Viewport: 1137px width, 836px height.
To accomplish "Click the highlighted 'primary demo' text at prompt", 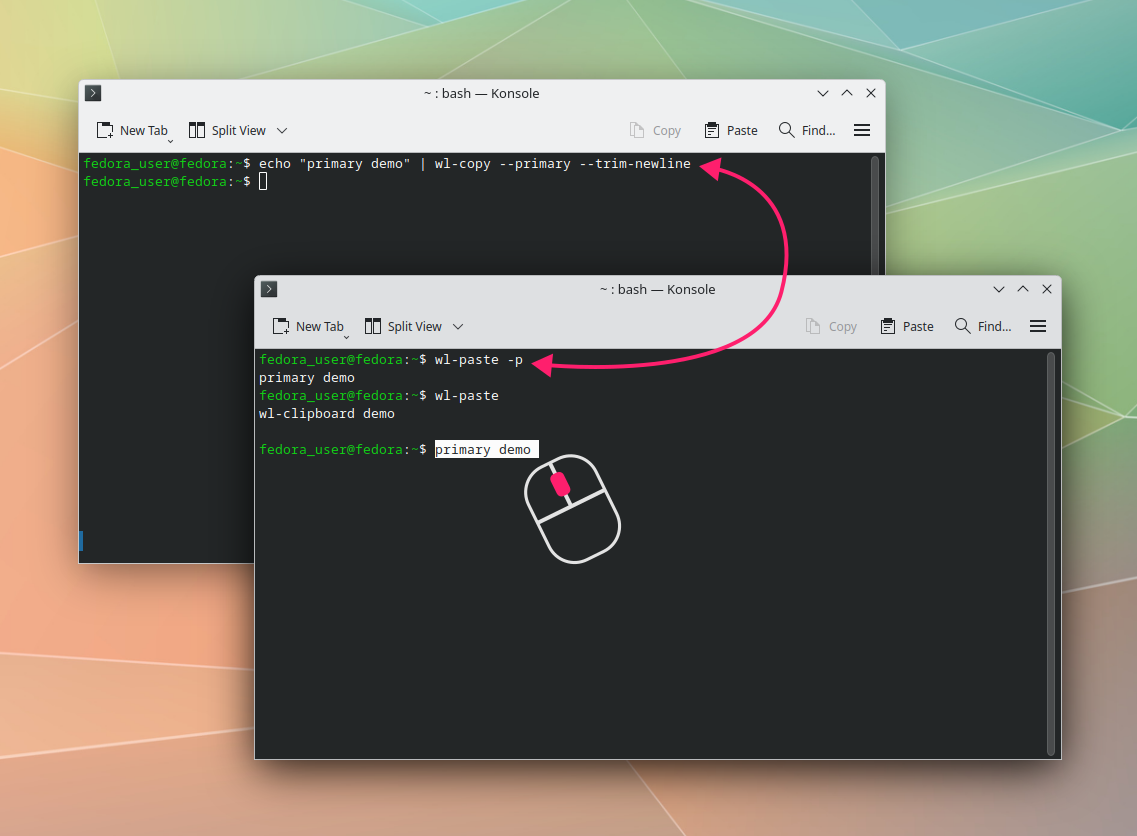I will (x=487, y=450).
